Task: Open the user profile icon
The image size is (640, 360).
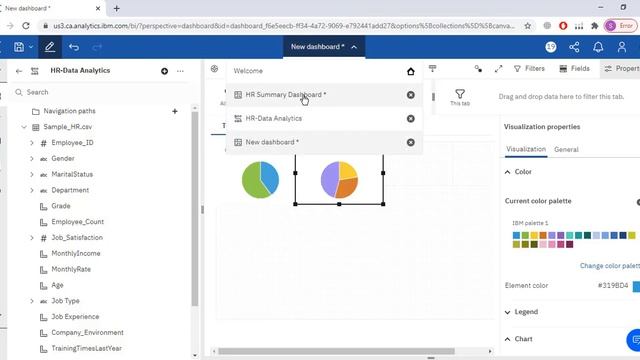Action: pos(622,47)
